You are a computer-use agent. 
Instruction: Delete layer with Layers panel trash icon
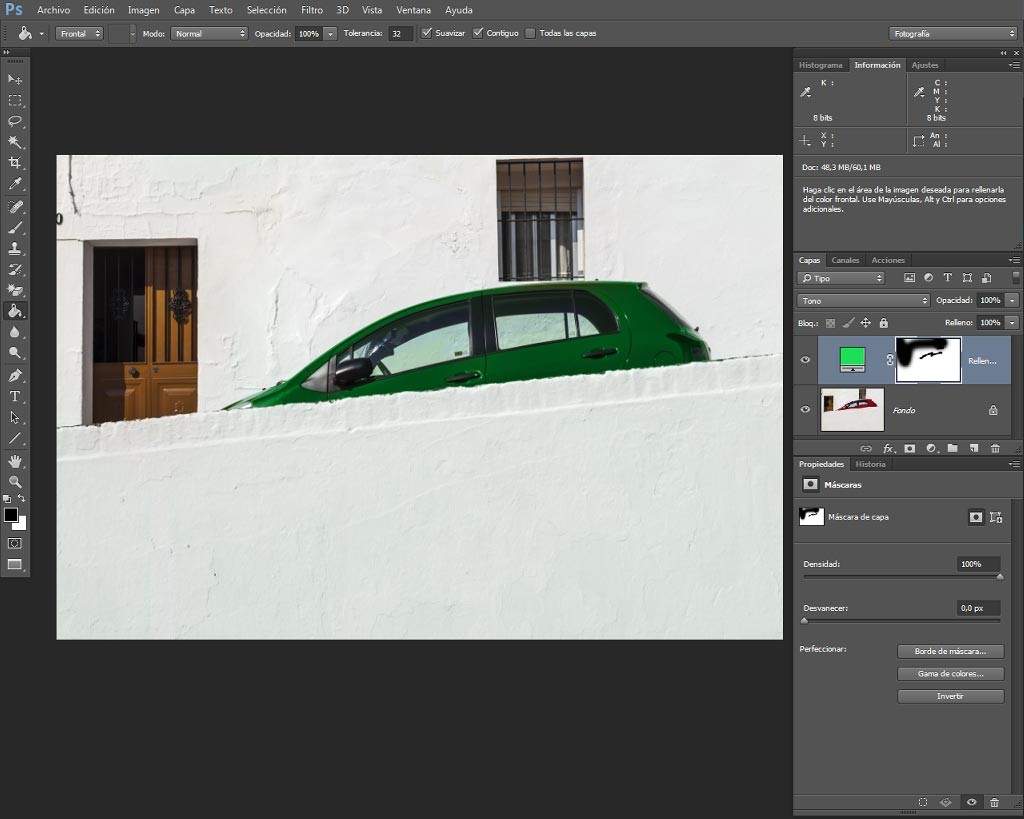click(995, 448)
